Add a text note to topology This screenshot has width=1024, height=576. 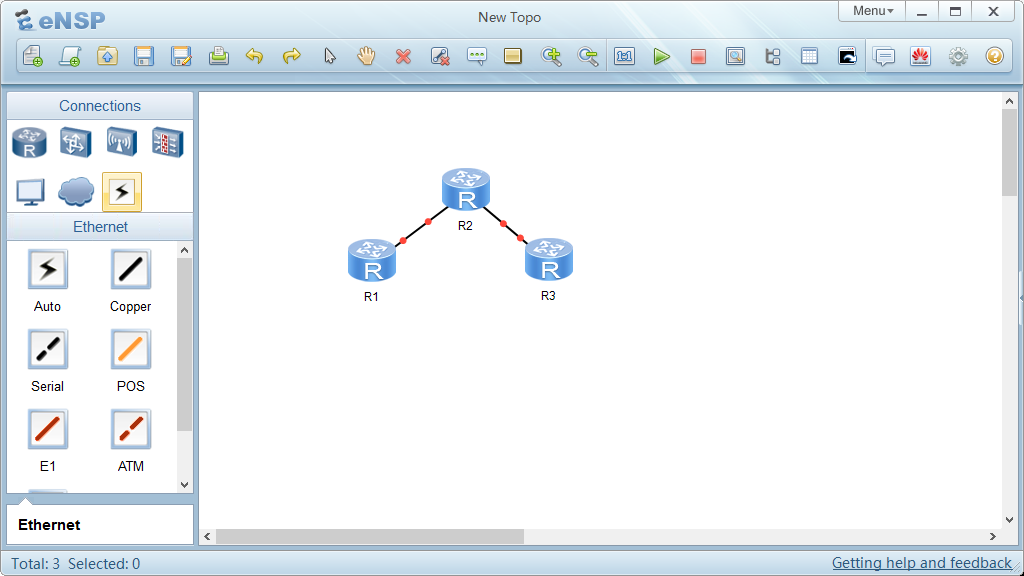[x=477, y=56]
